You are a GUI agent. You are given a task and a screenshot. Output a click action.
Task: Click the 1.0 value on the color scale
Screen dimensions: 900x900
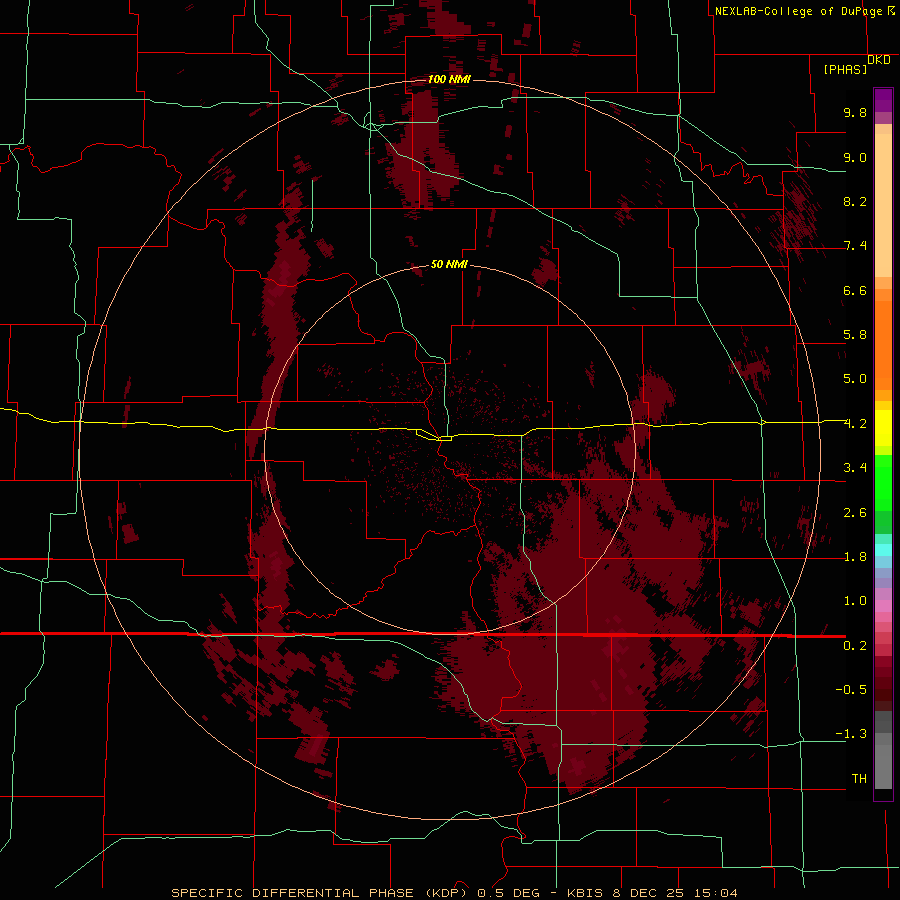pyautogui.click(x=855, y=601)
